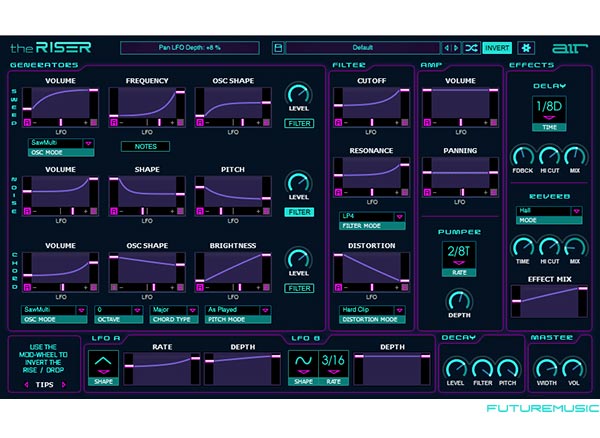
Task: Click the Default preset name field
Action: pyautogui.click(x=362, y=48)
